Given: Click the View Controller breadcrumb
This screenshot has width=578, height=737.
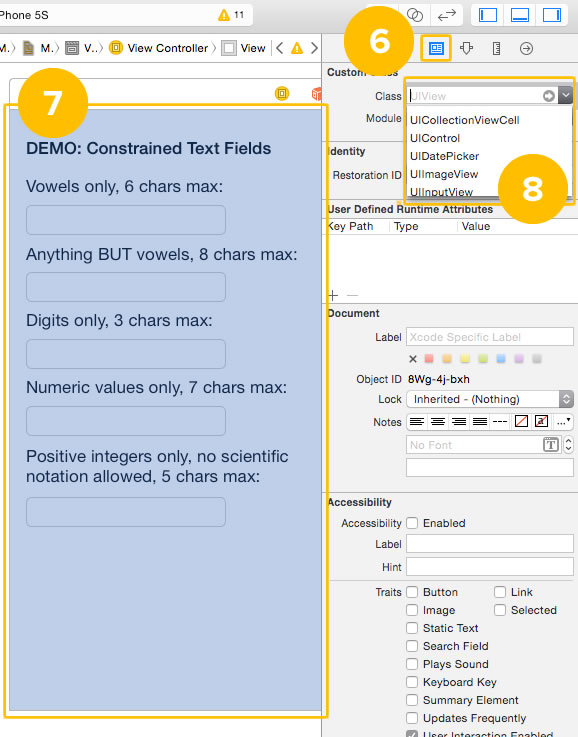Looking at the screenshot, I should pos(167,48).
